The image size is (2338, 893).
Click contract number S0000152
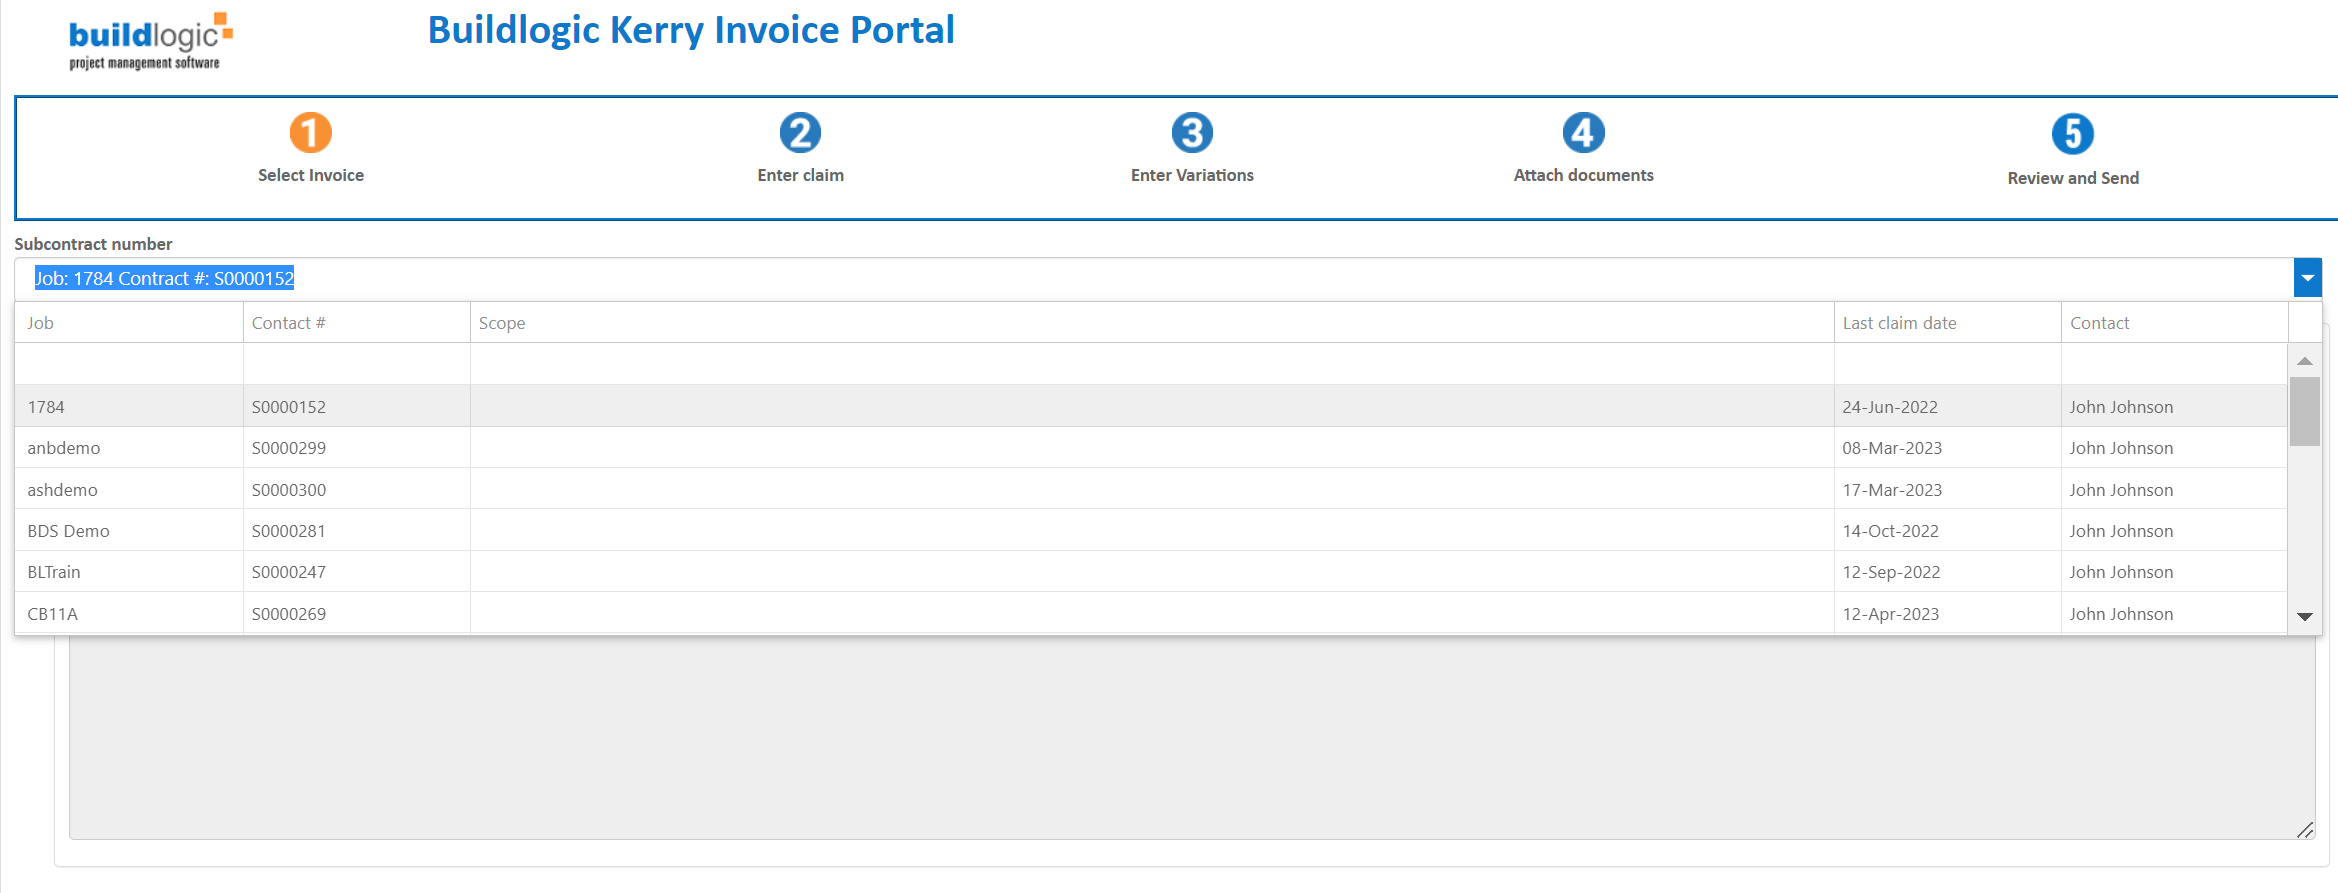click(289, 407)
